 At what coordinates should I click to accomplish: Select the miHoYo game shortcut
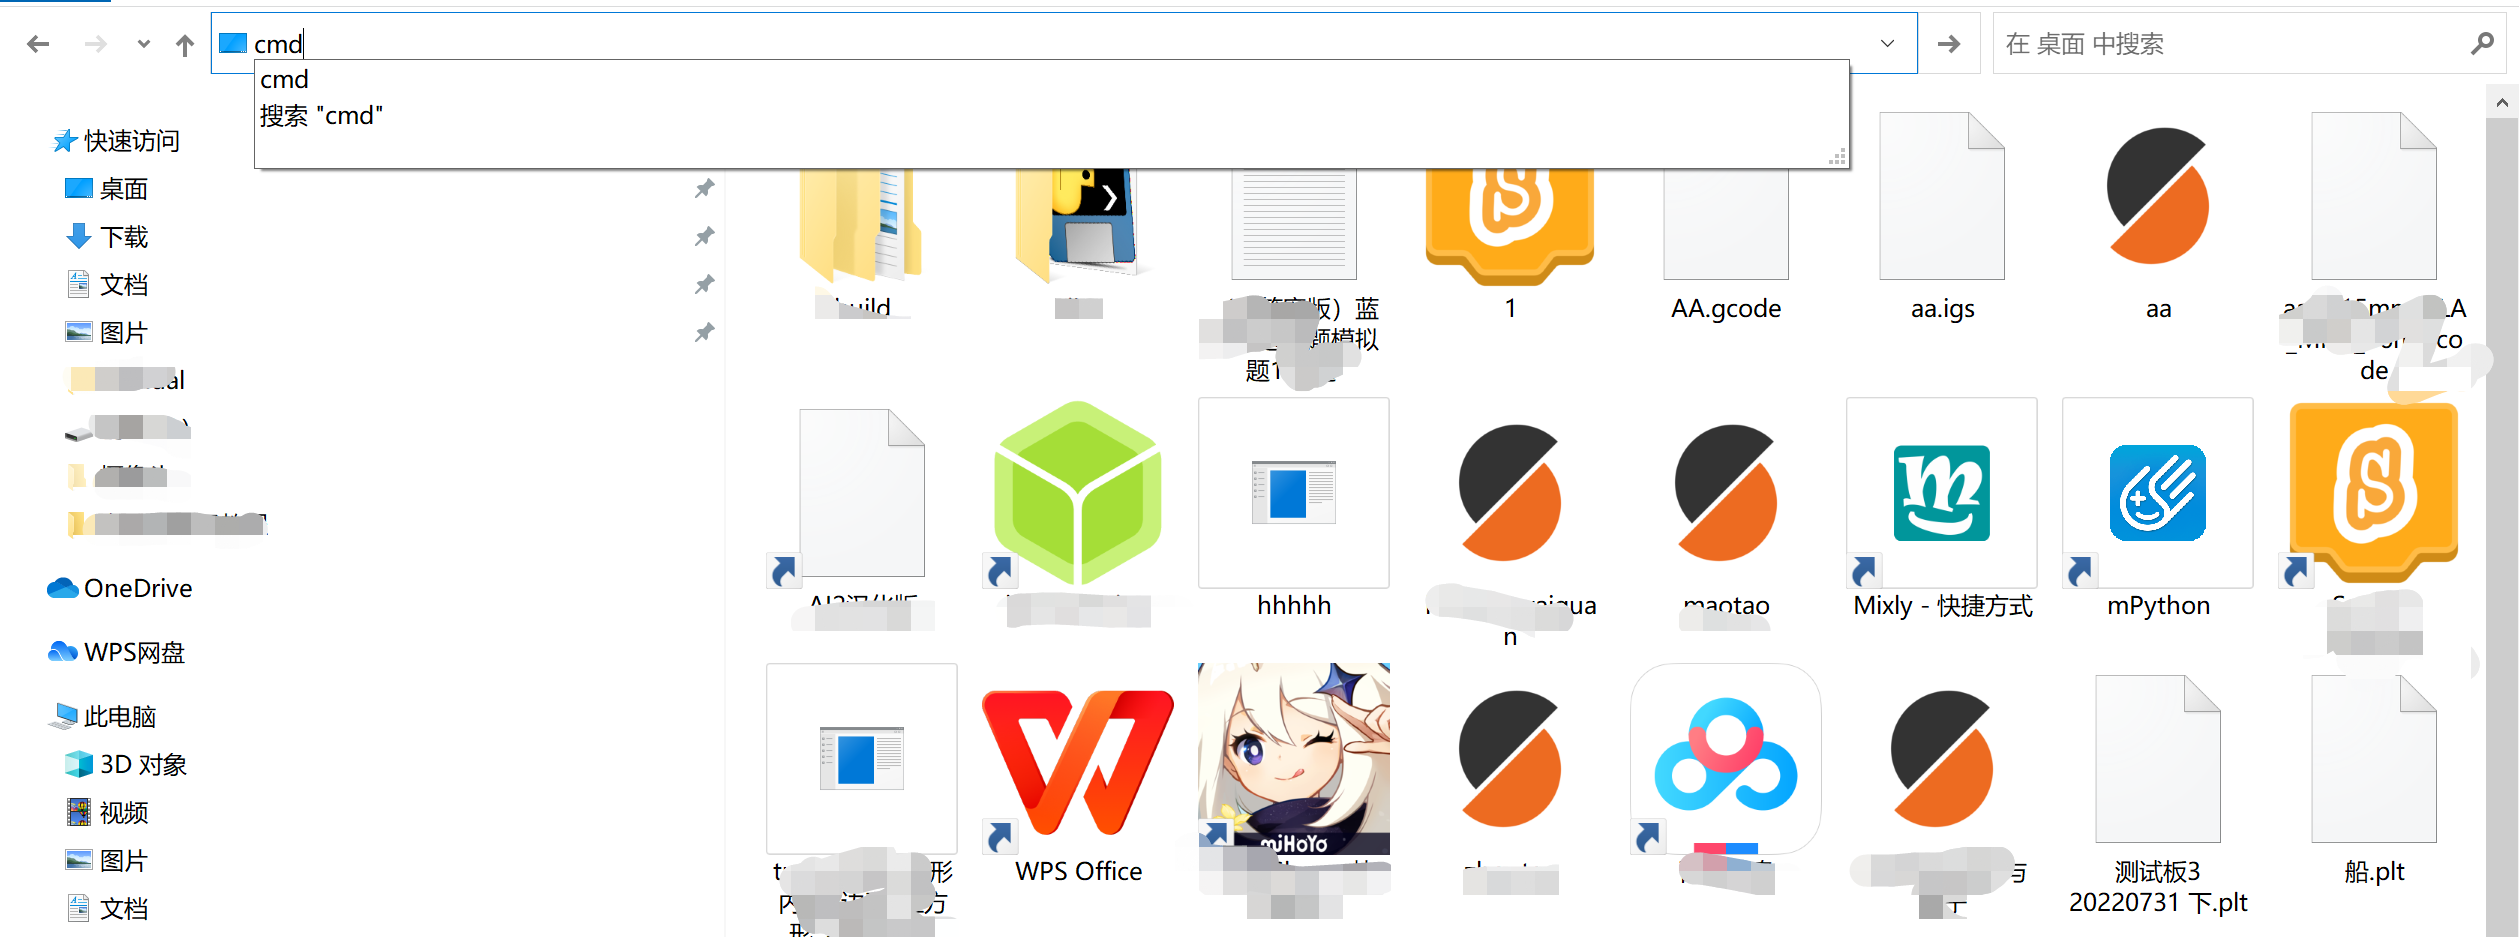1294,759
